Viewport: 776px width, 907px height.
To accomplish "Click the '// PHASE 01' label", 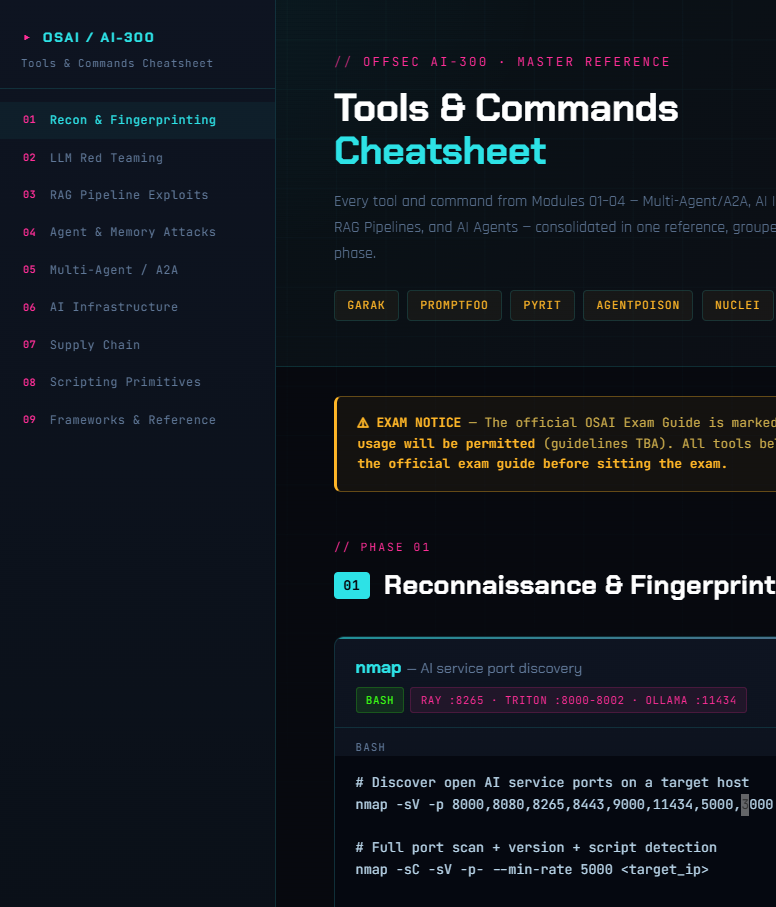I will click(382, 547).
